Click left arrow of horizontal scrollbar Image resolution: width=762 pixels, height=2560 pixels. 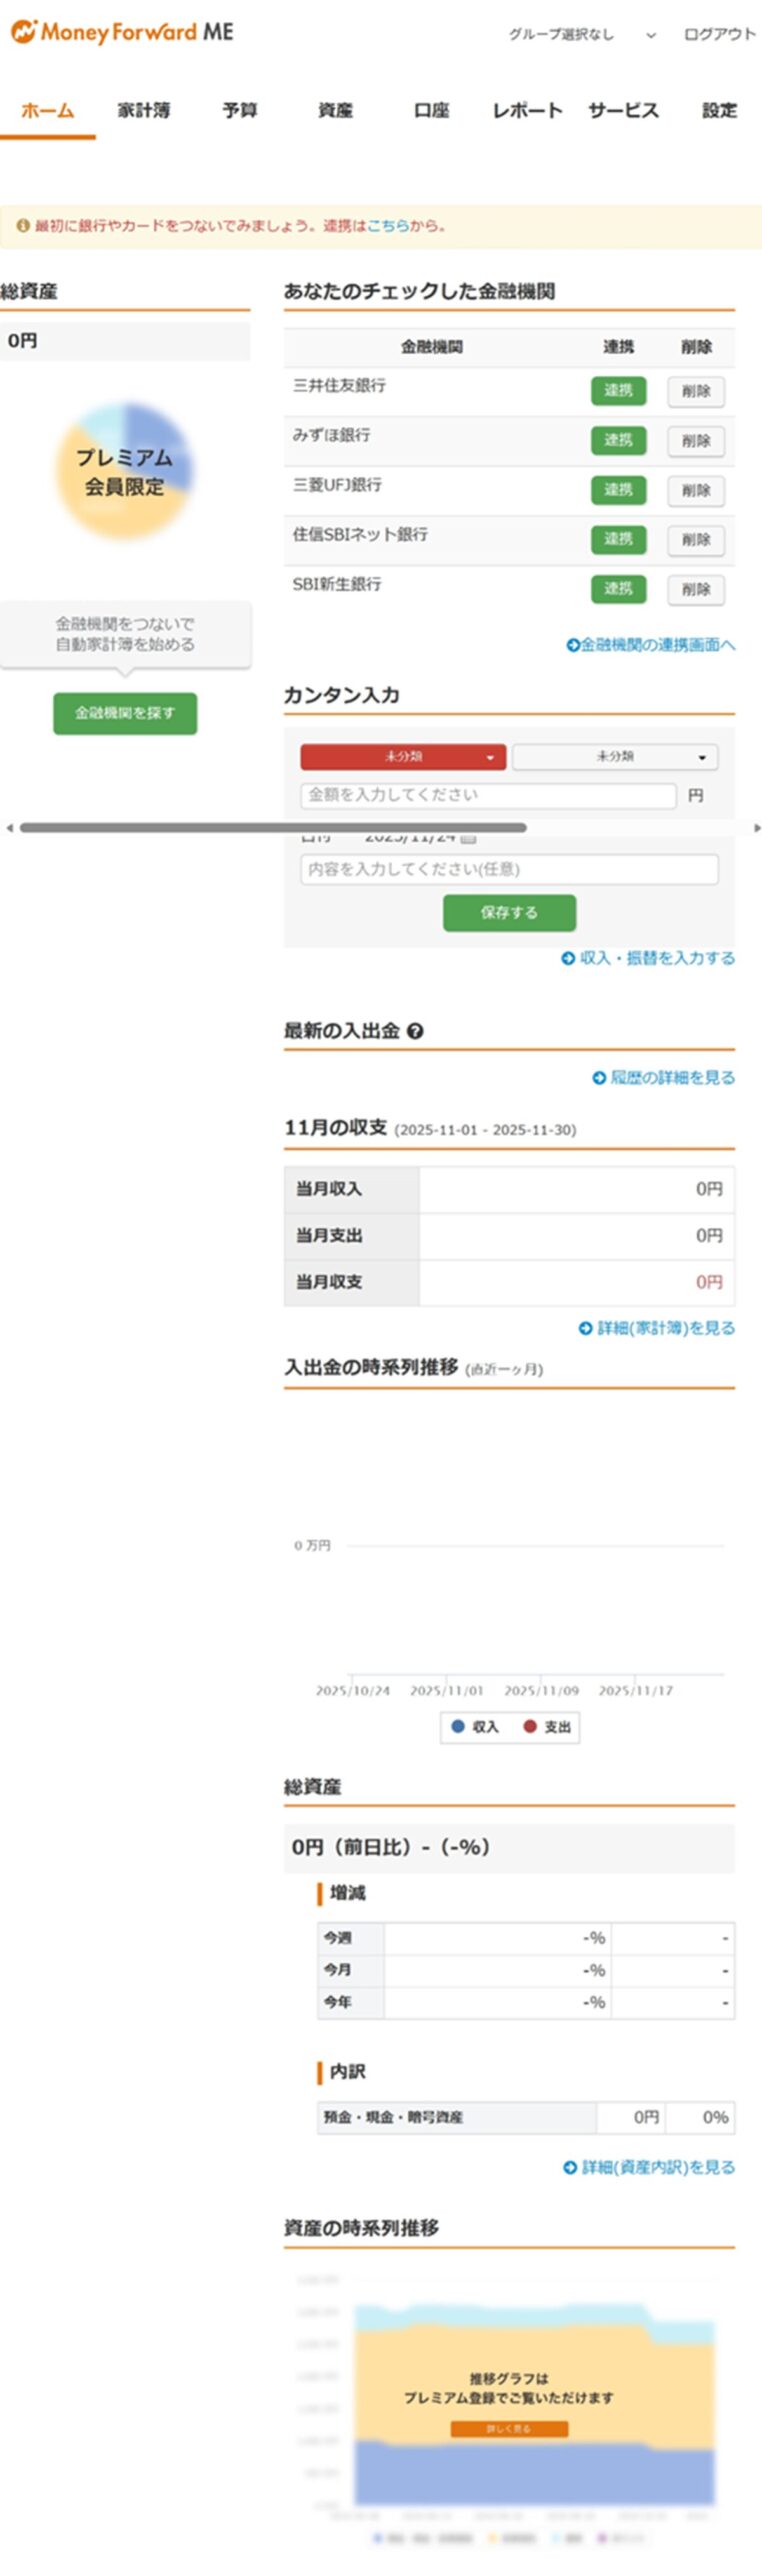click(9, 828)
